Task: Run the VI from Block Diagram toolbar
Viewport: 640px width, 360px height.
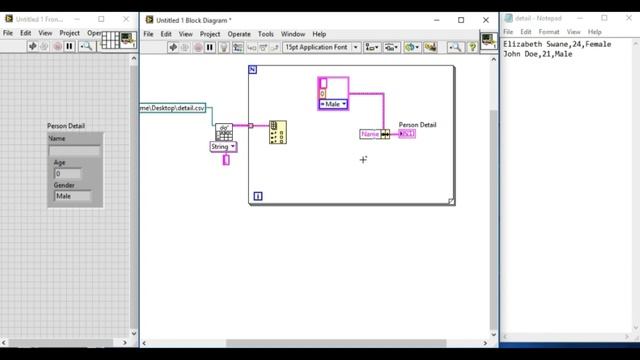Action: pyautogui.click(x=173, y=47)
